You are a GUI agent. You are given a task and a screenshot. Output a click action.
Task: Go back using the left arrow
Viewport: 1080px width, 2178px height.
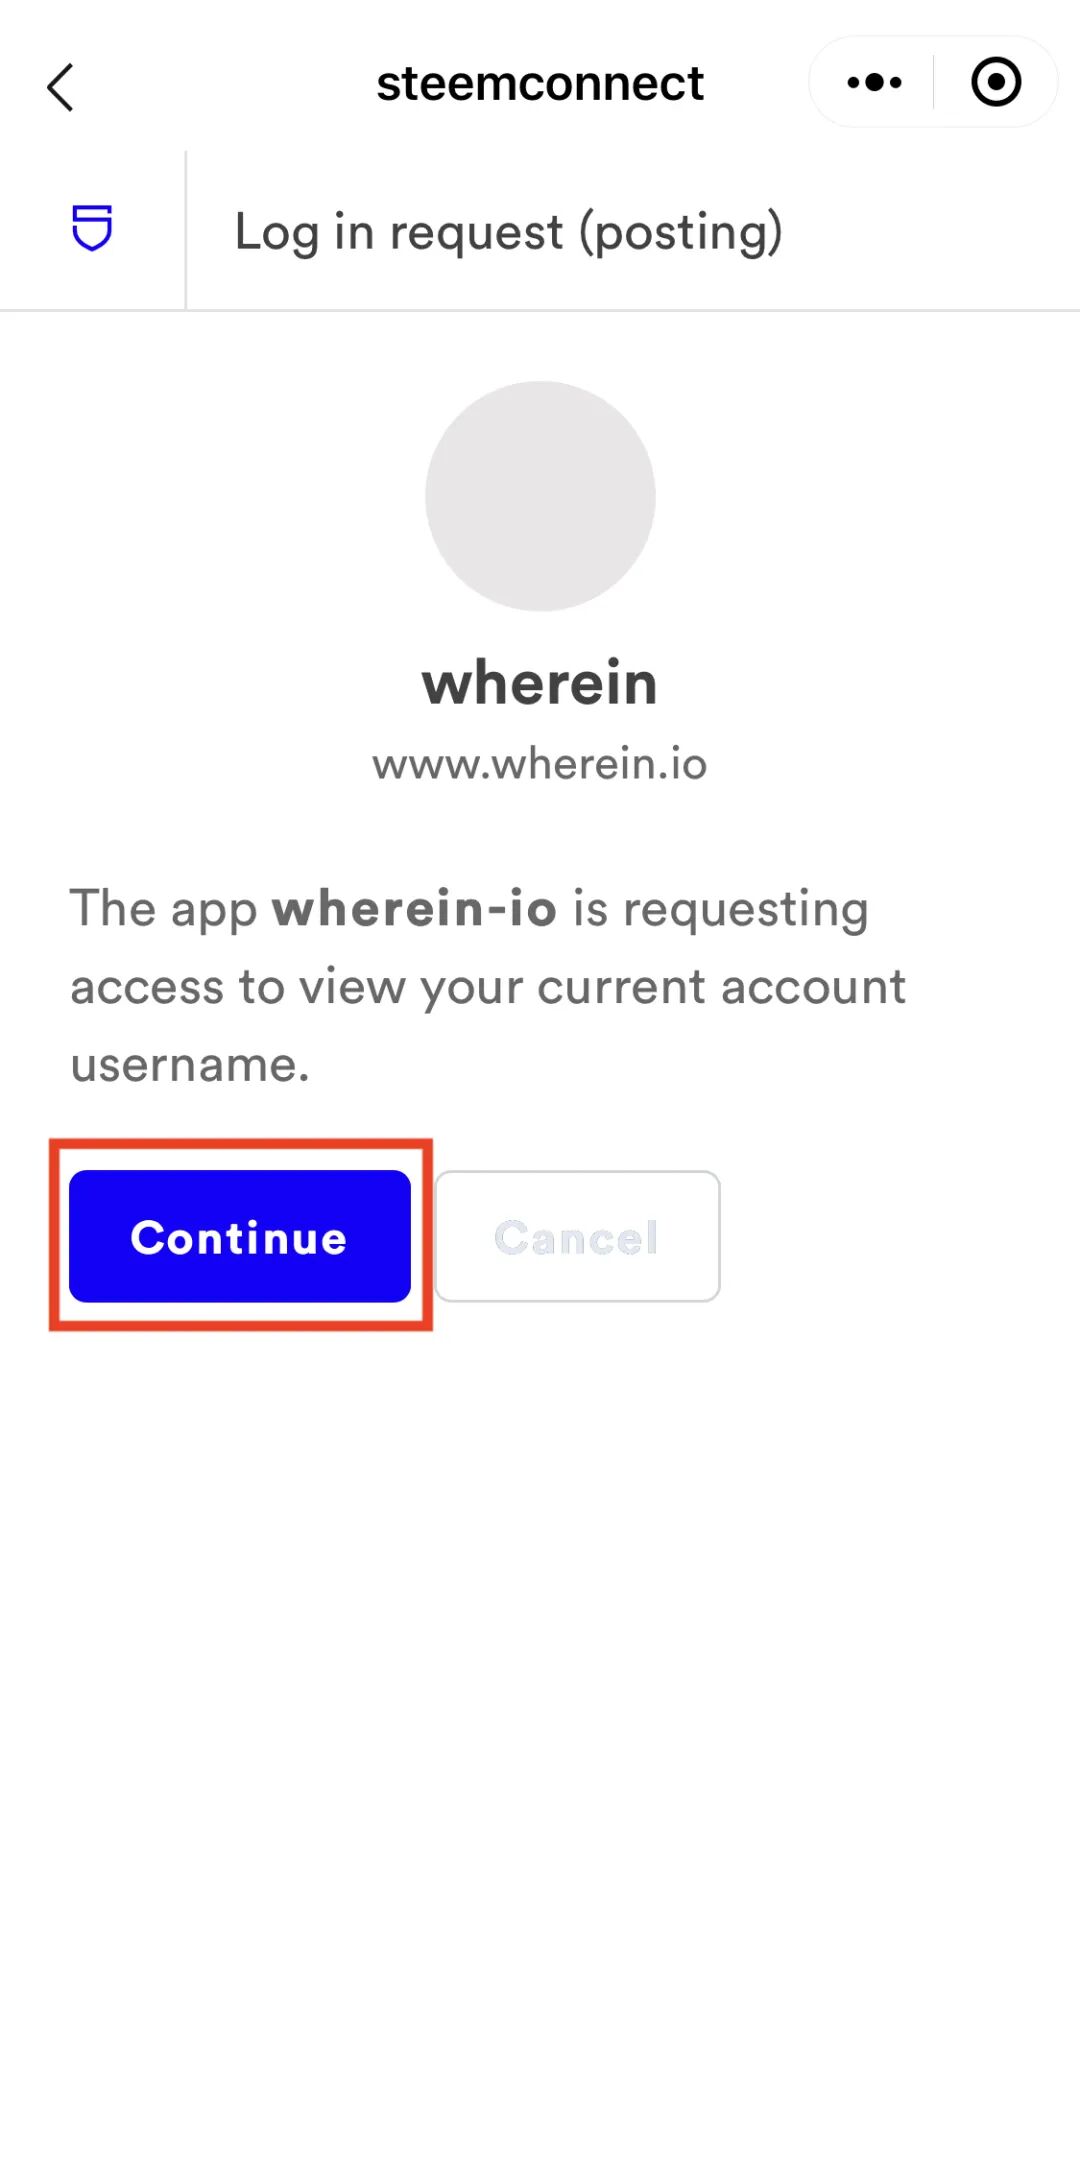pyautogui.click(x=61, y=87)
